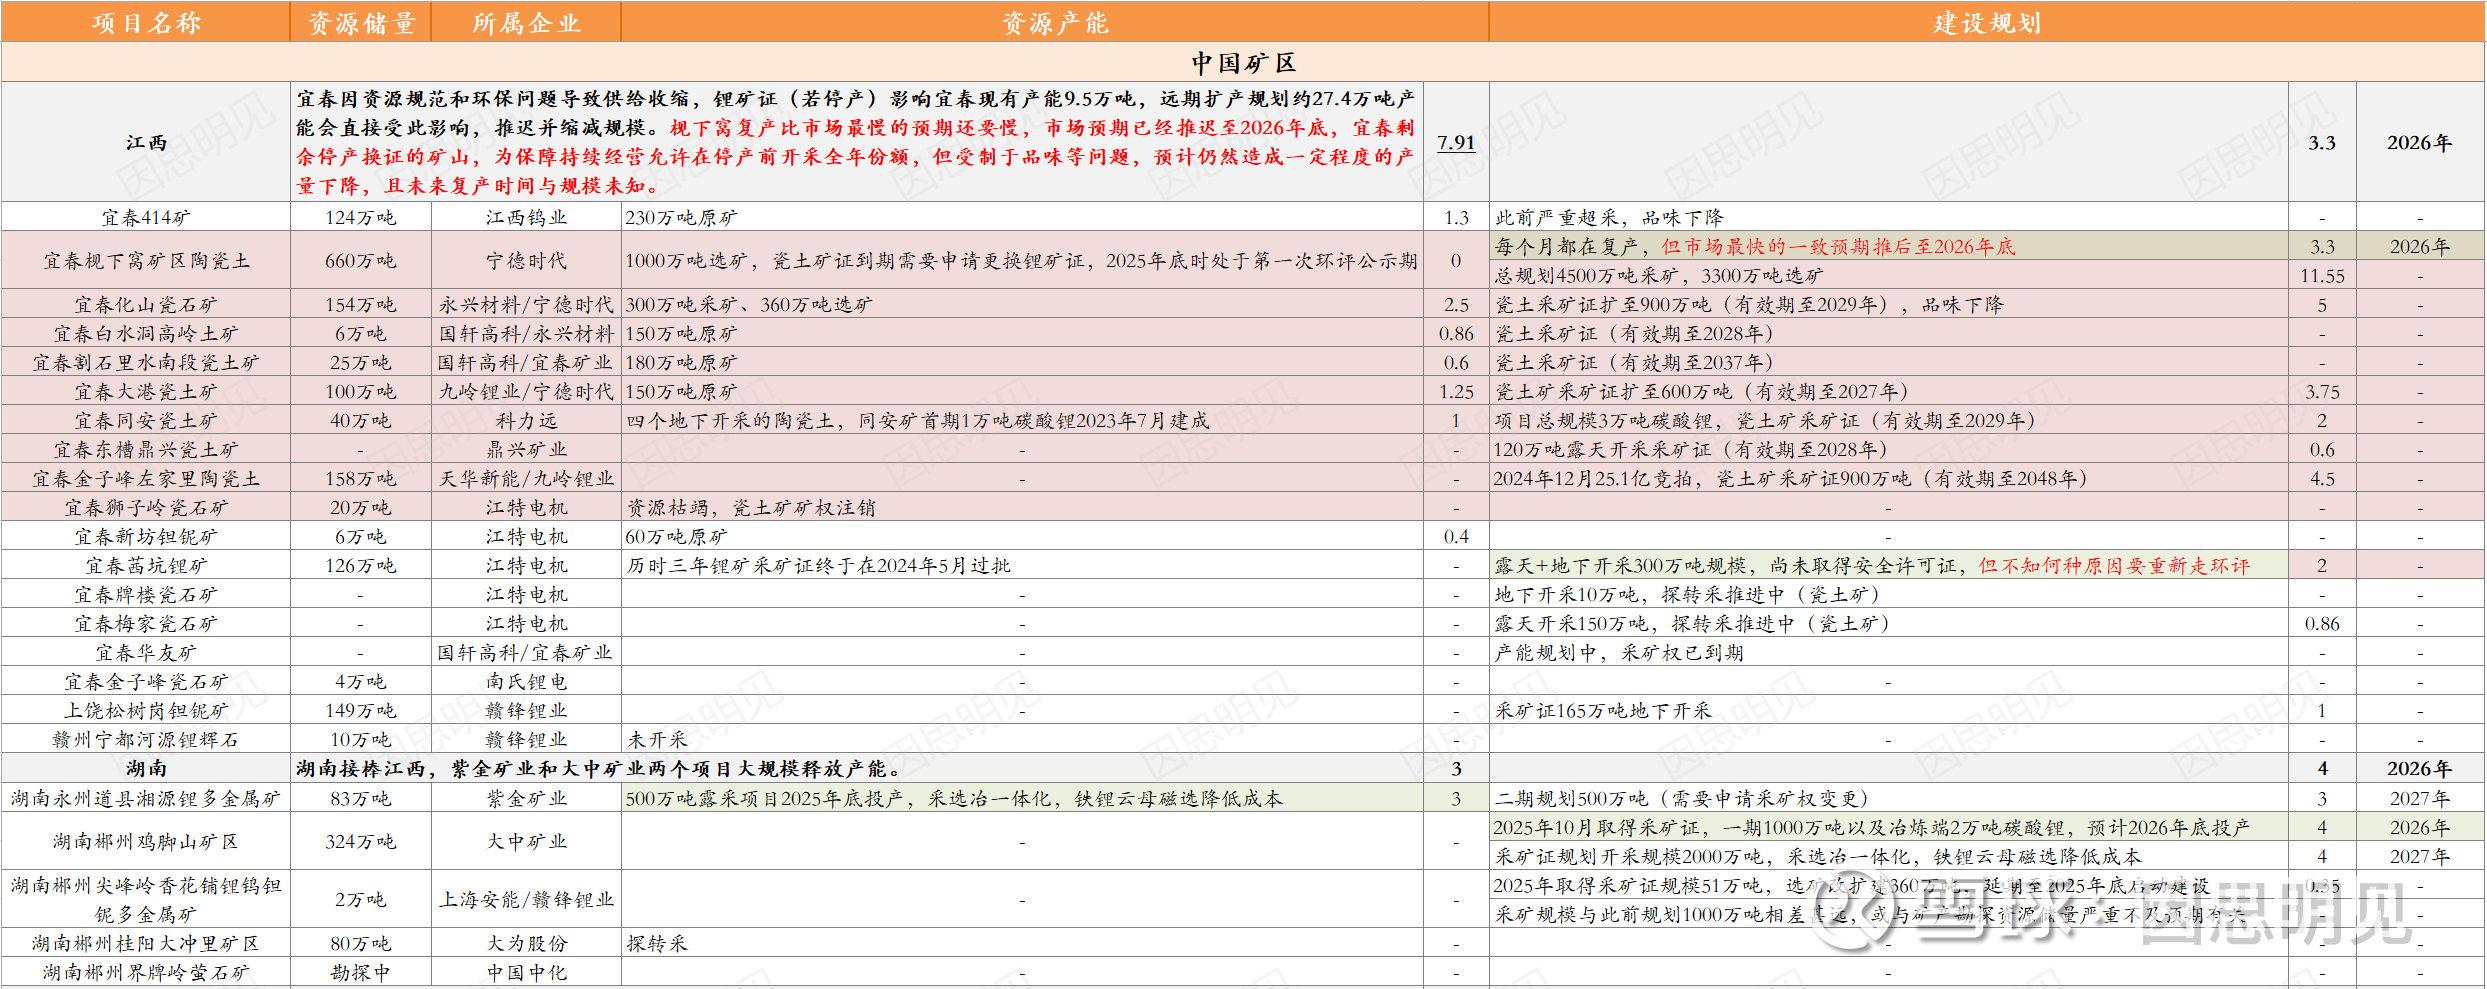This screenshot has width=2487, height=989.
Task: Click the "宜春梅家瓷石矿" project name
Action: tap(146, 623)
